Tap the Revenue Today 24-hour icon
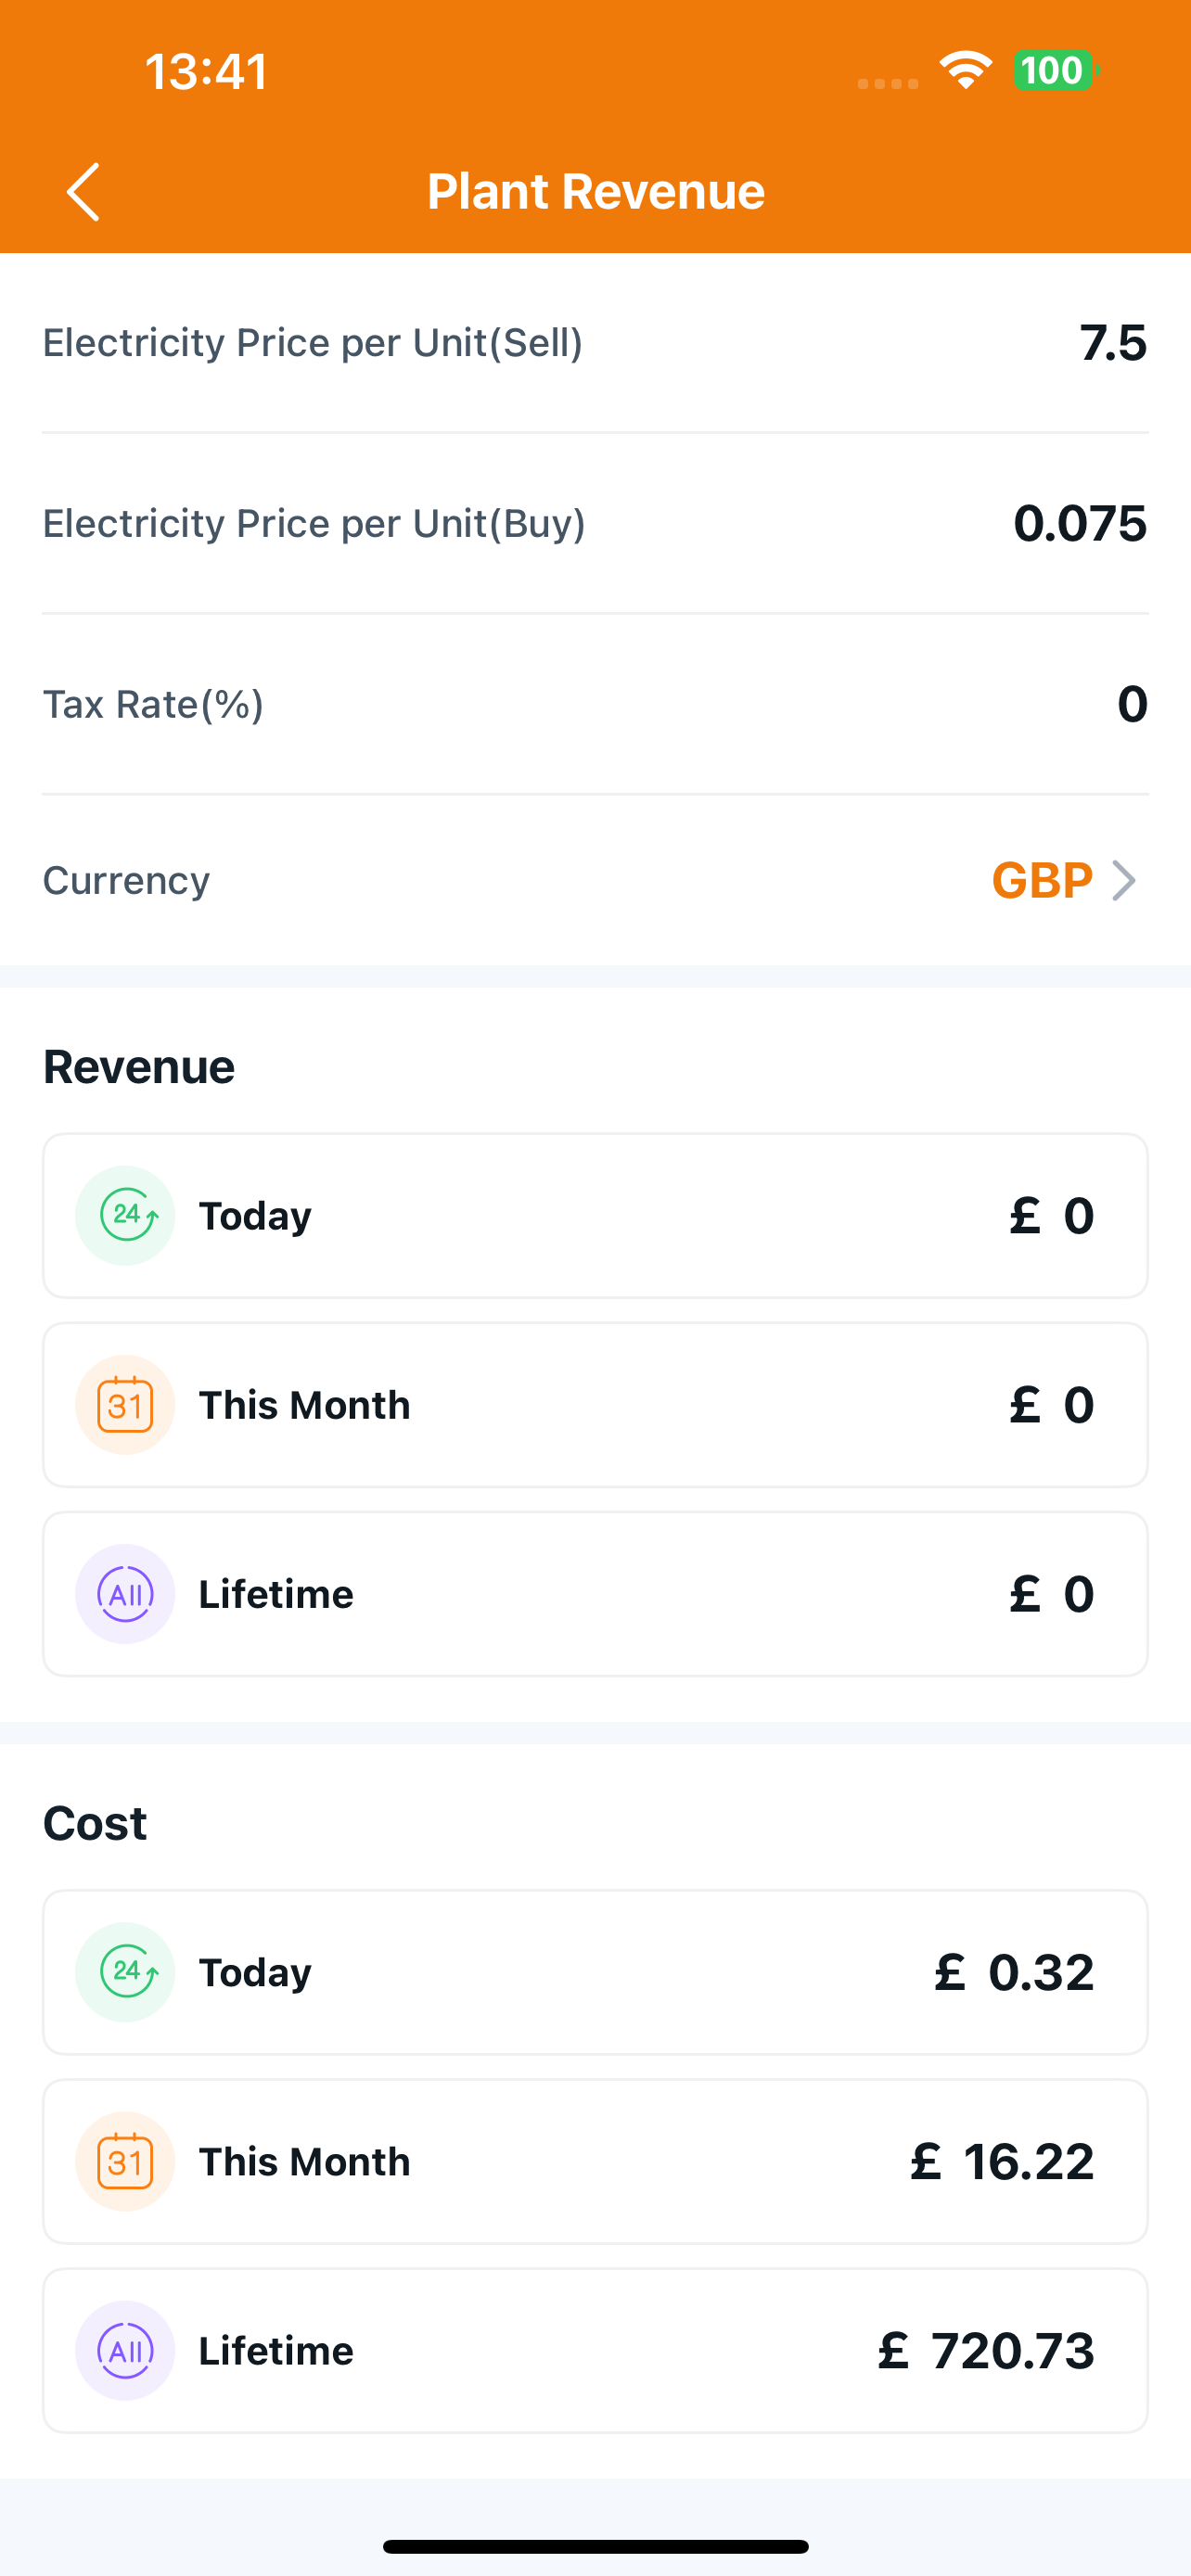Screen dimensions: 1191x2576 point(125,1215)
